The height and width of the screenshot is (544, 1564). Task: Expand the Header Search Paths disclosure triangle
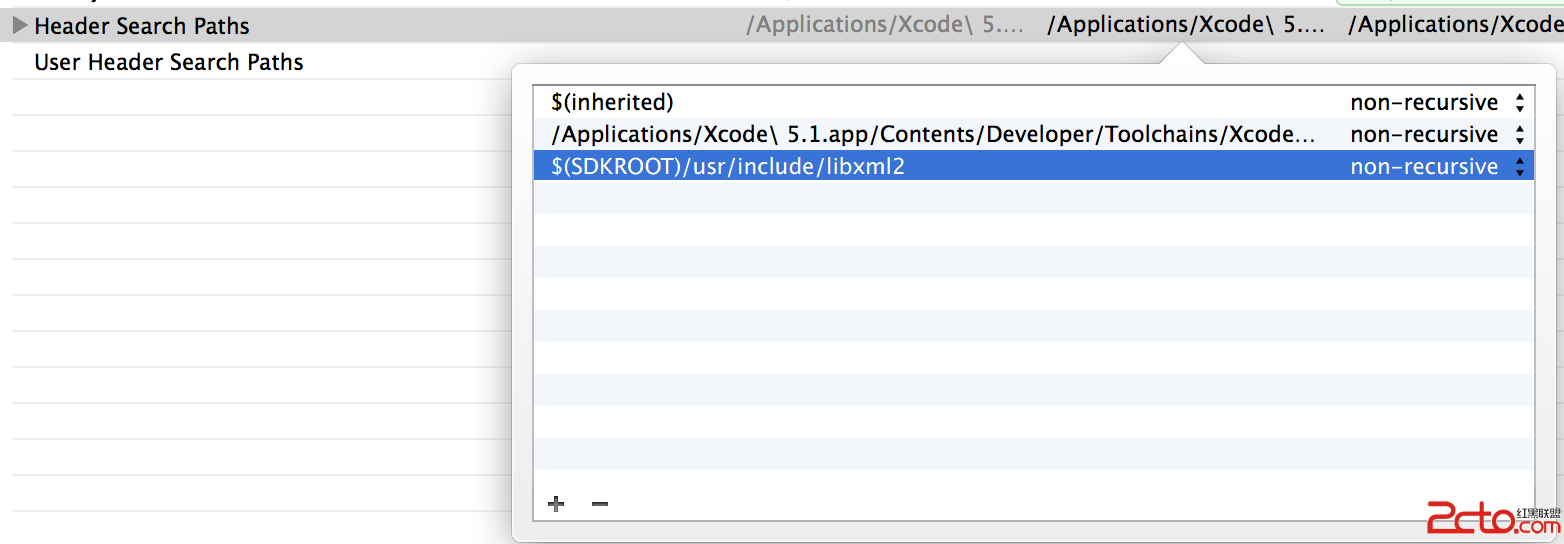point(20,26)
